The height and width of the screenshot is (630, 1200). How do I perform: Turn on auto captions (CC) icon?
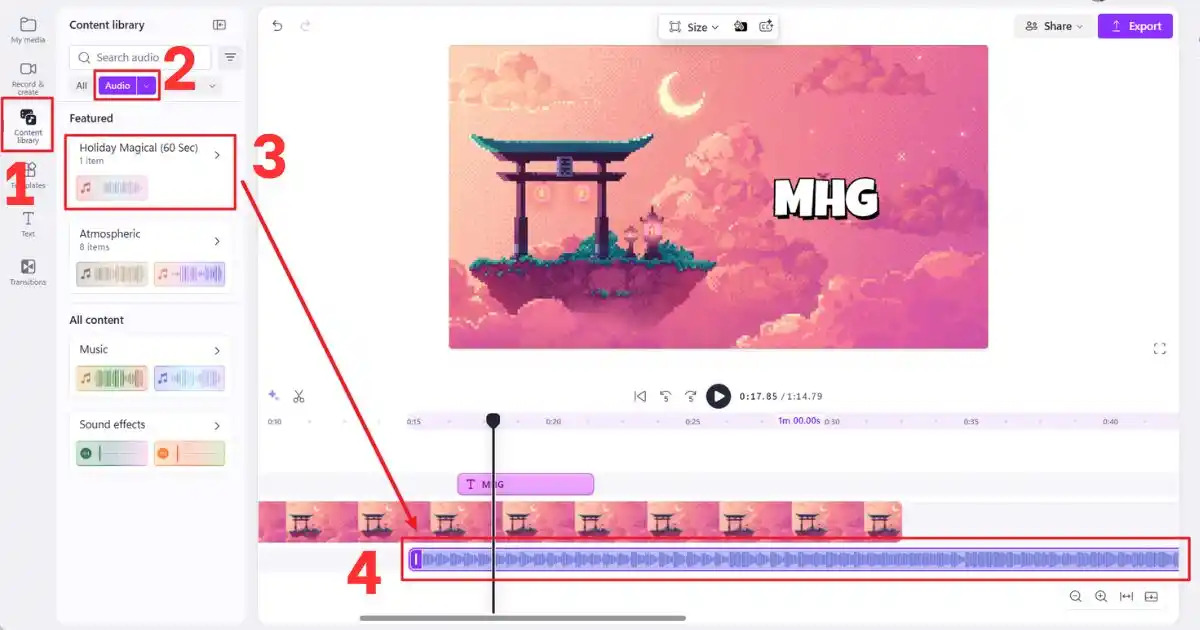click(x=766, y=27)
